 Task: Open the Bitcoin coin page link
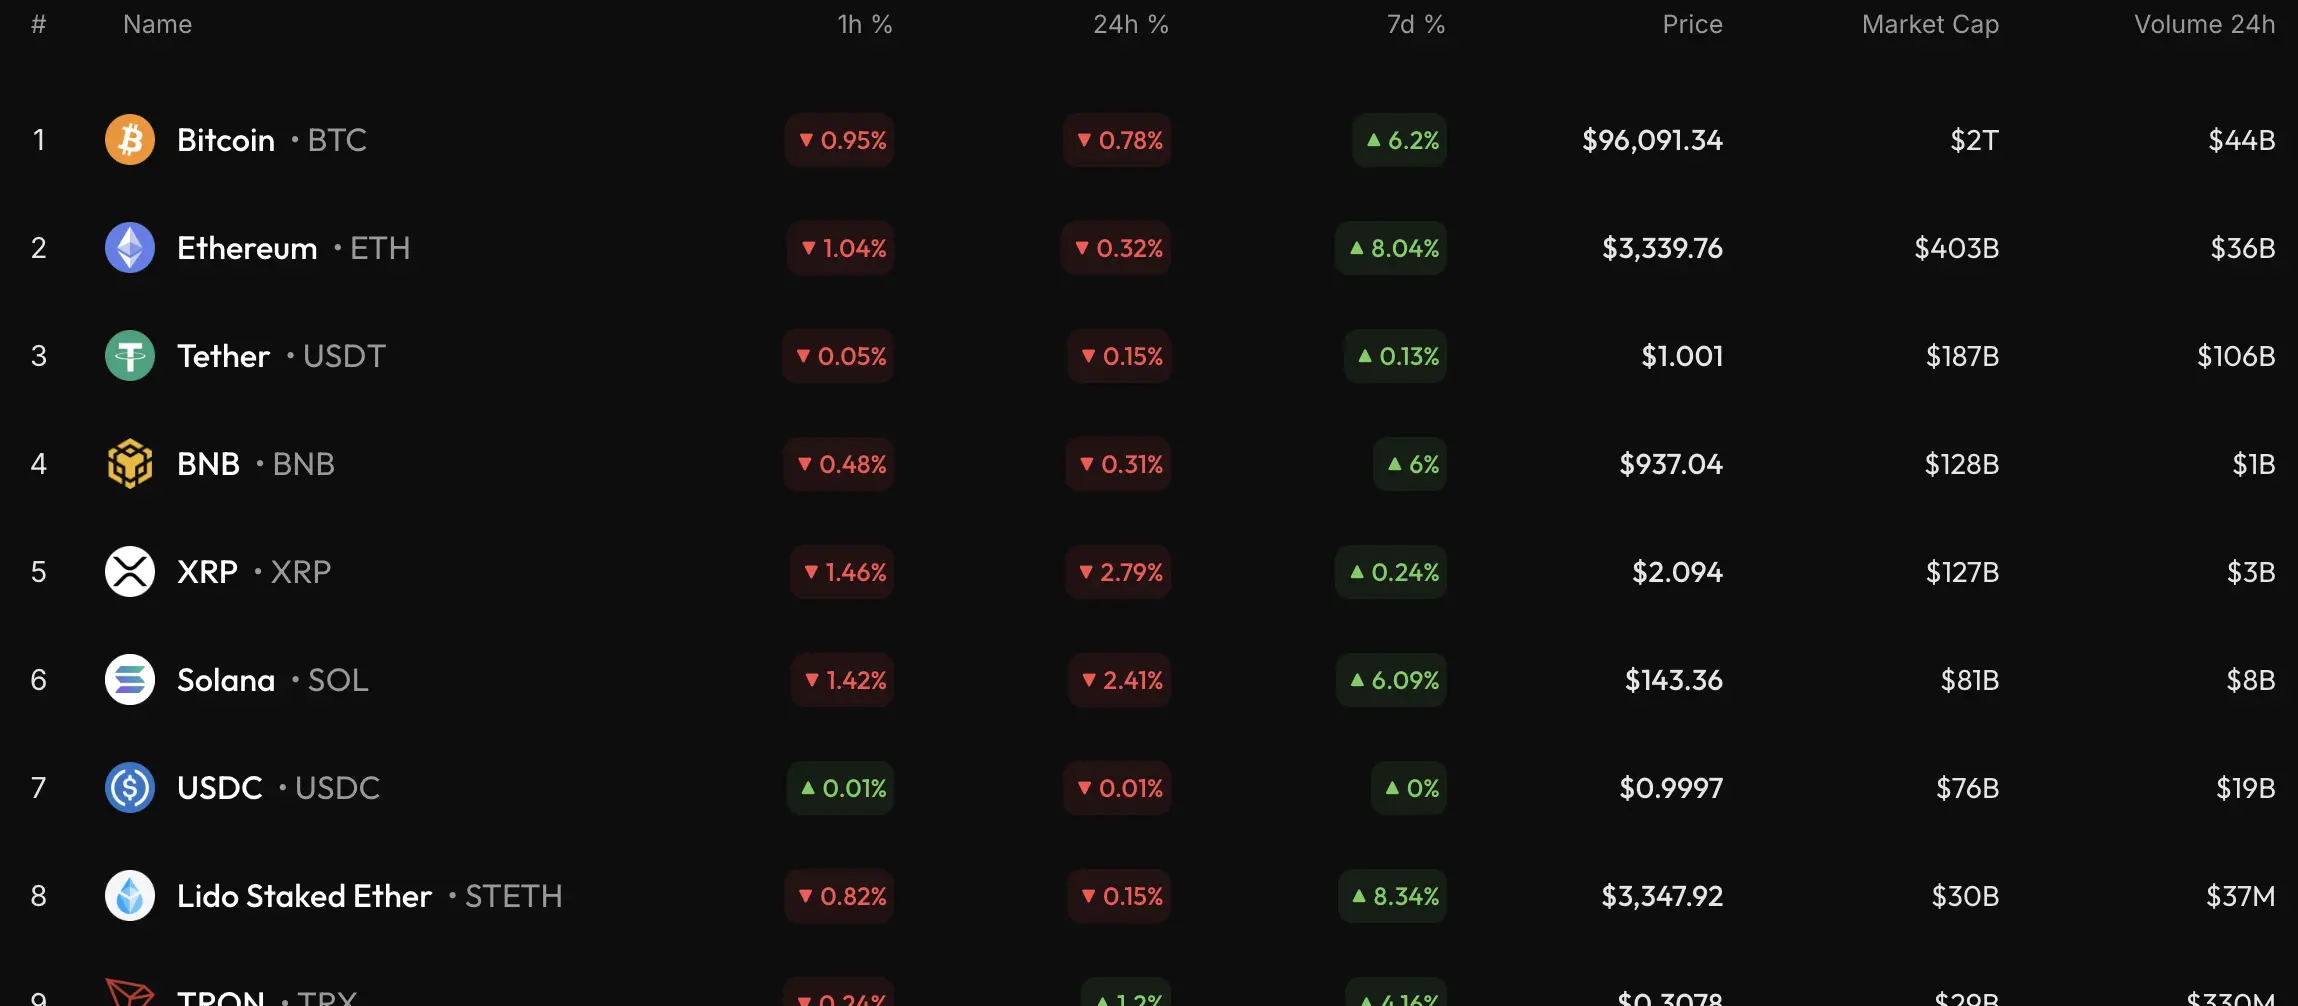click(x=226, y=140)
